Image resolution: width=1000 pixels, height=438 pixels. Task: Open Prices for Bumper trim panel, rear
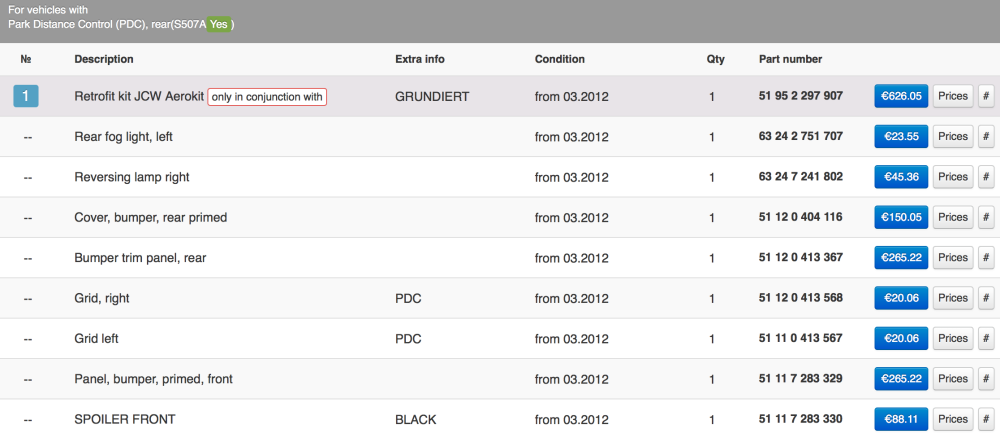pos(953,258)
